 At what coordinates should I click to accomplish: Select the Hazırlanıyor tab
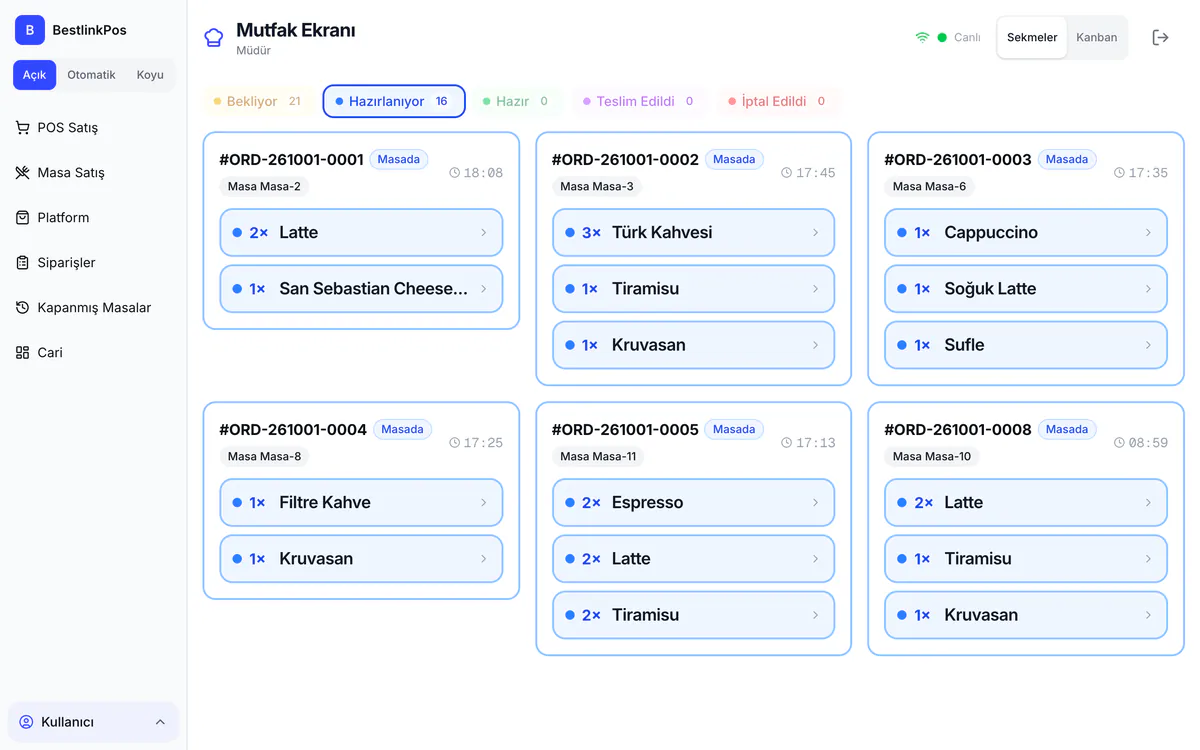click(x=394, y=101)
